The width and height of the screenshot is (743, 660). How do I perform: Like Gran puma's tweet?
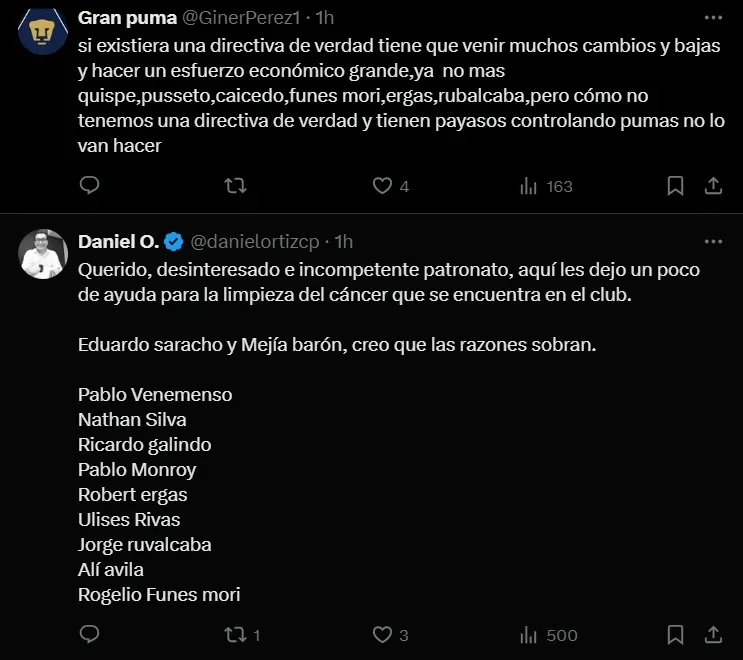[x=381, y=186]
